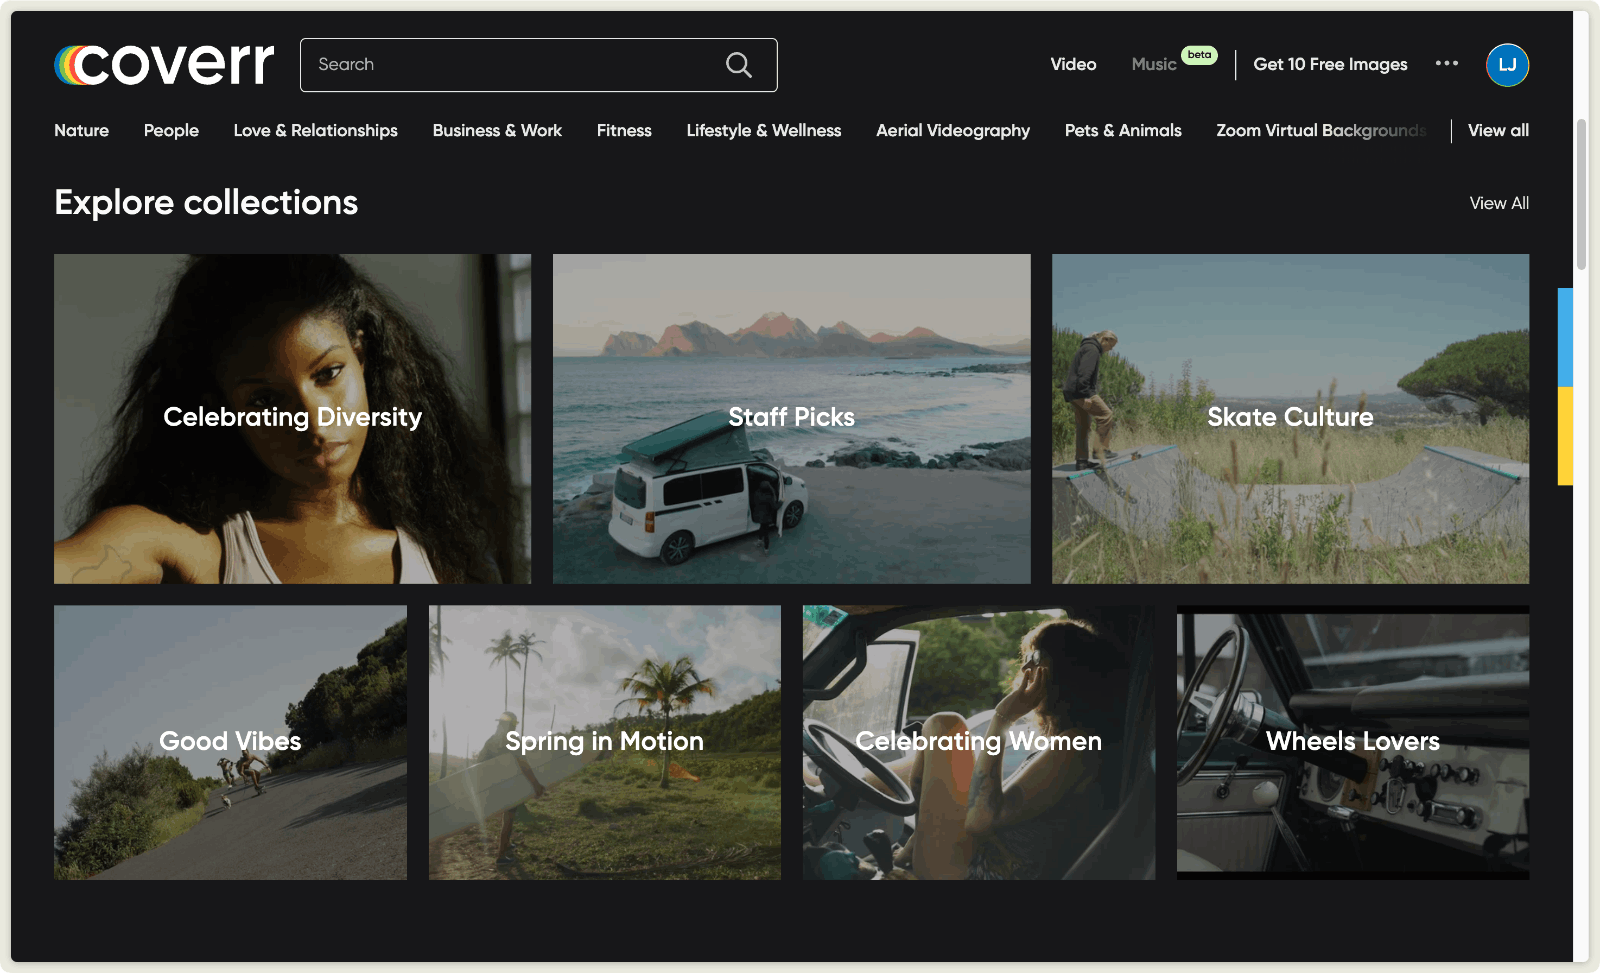Open the Staff Picks collection

coord(791,418)
